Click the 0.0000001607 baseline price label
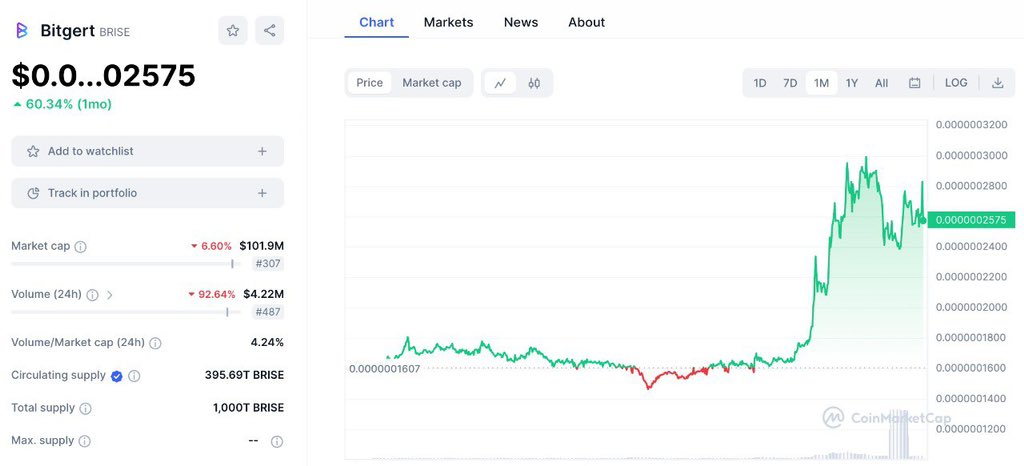The width and height of the screenshot is (1024, 466). click(385, 369)
